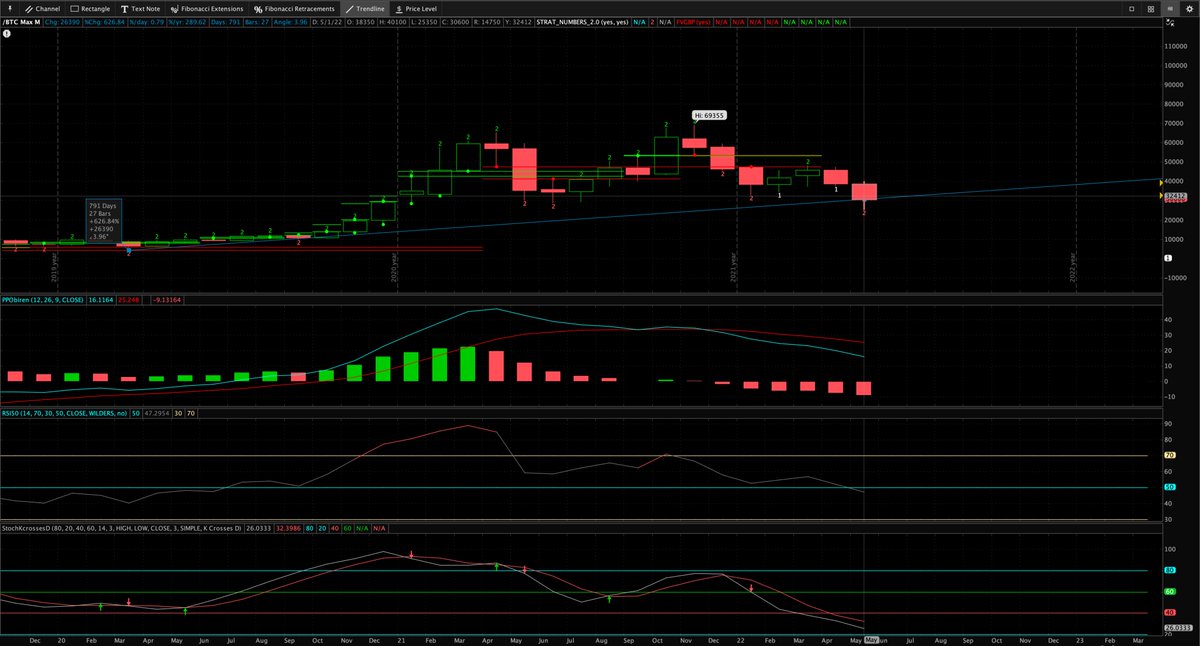Click the highlighted May date on the time axis

pyautogui.click(x=871, y=640)
